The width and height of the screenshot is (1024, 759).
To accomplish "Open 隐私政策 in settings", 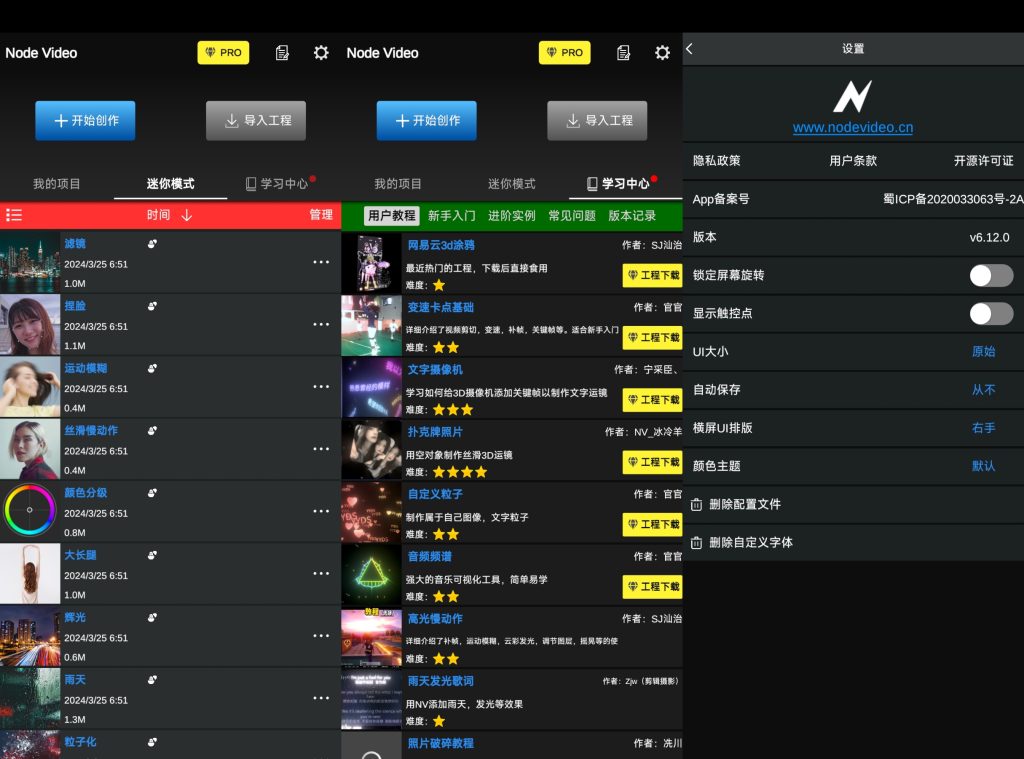I will (716, 161).
